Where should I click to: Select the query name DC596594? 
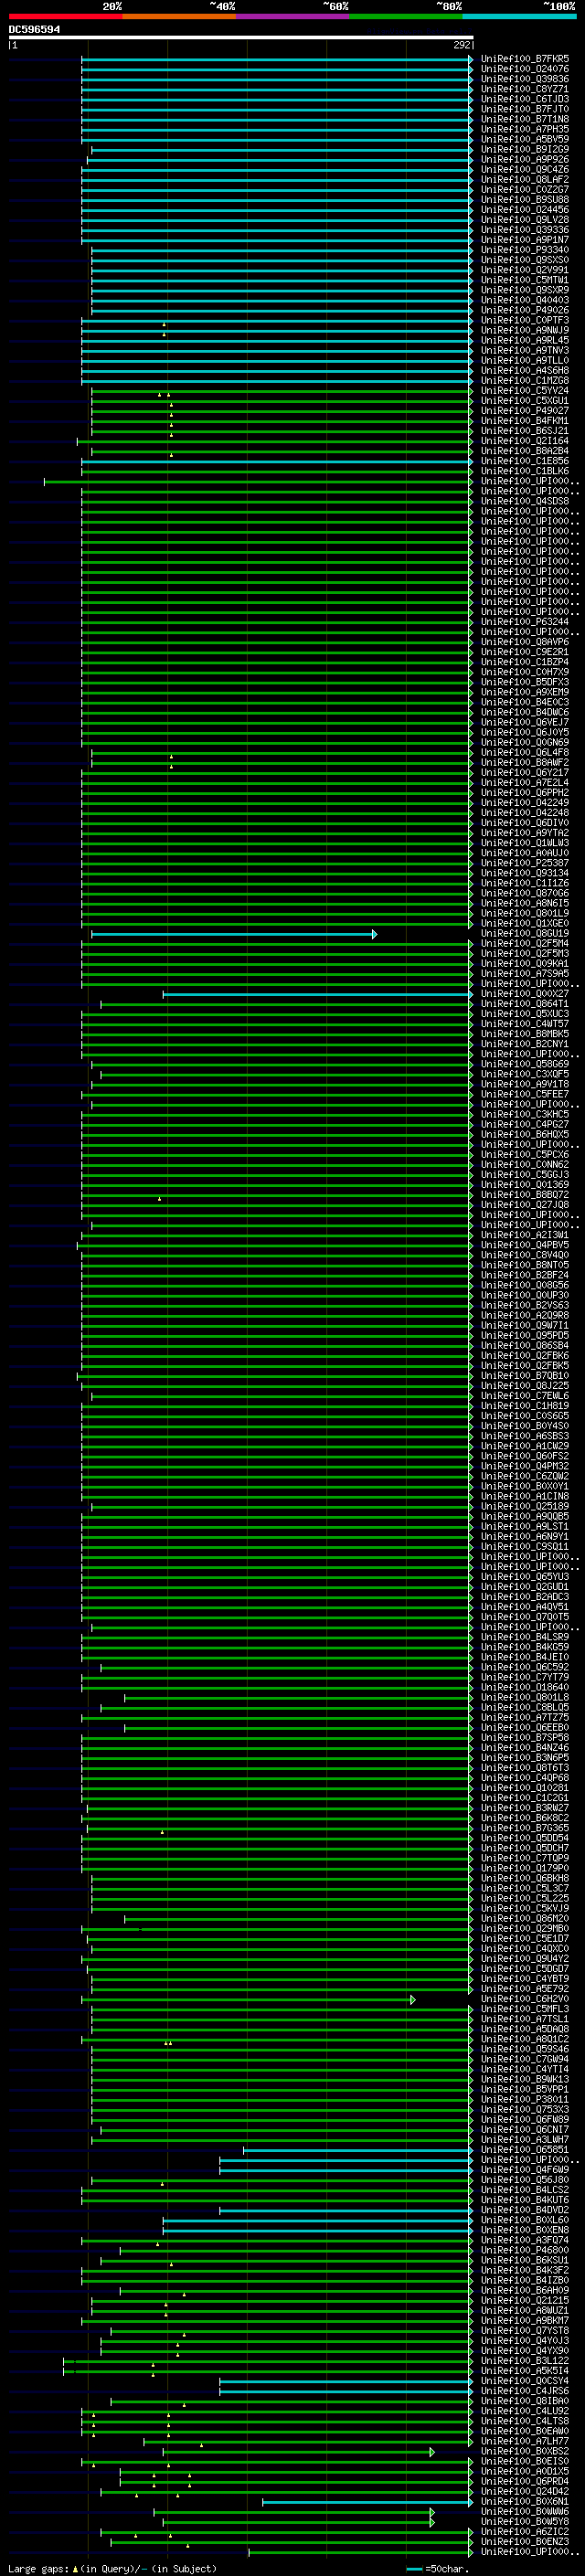(34, 30)
